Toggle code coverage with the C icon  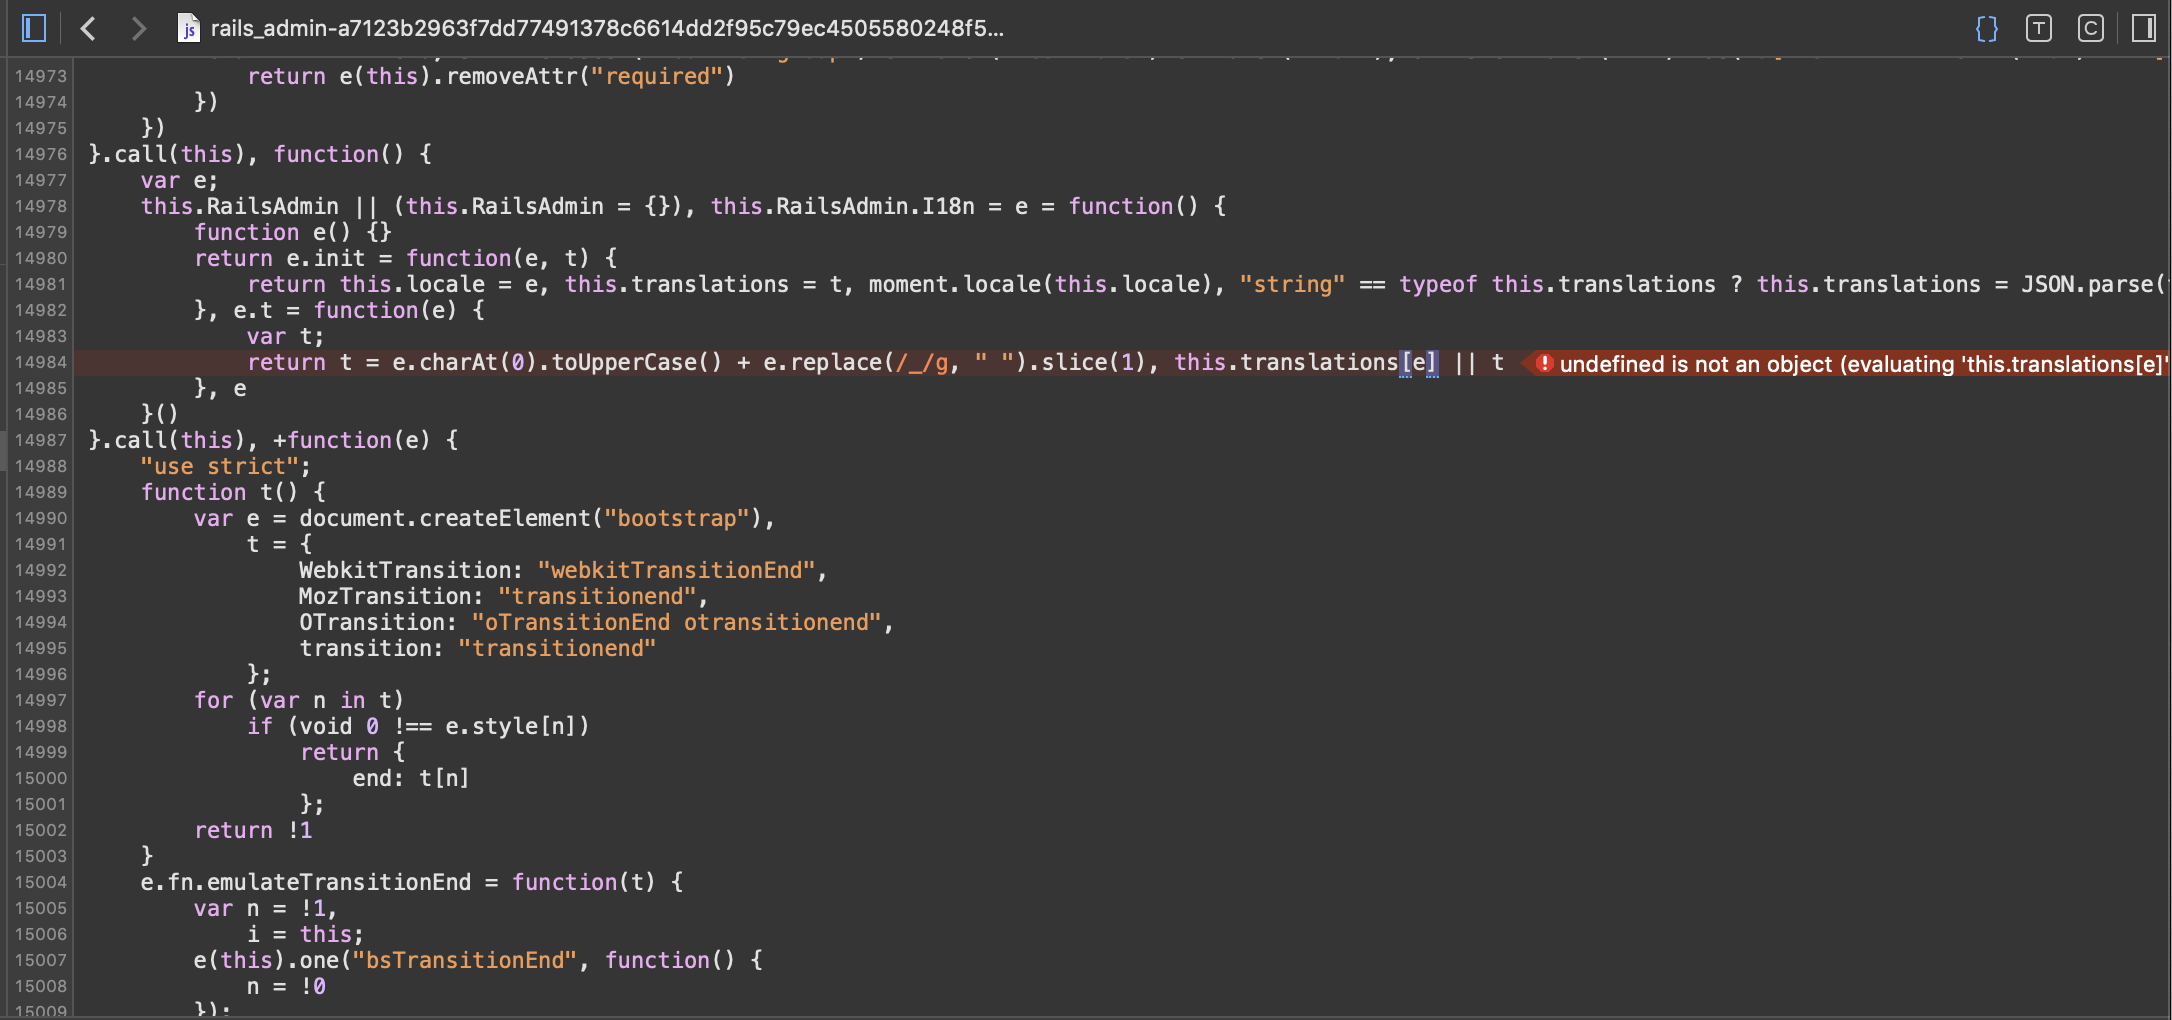click(x=2090, y=28)
